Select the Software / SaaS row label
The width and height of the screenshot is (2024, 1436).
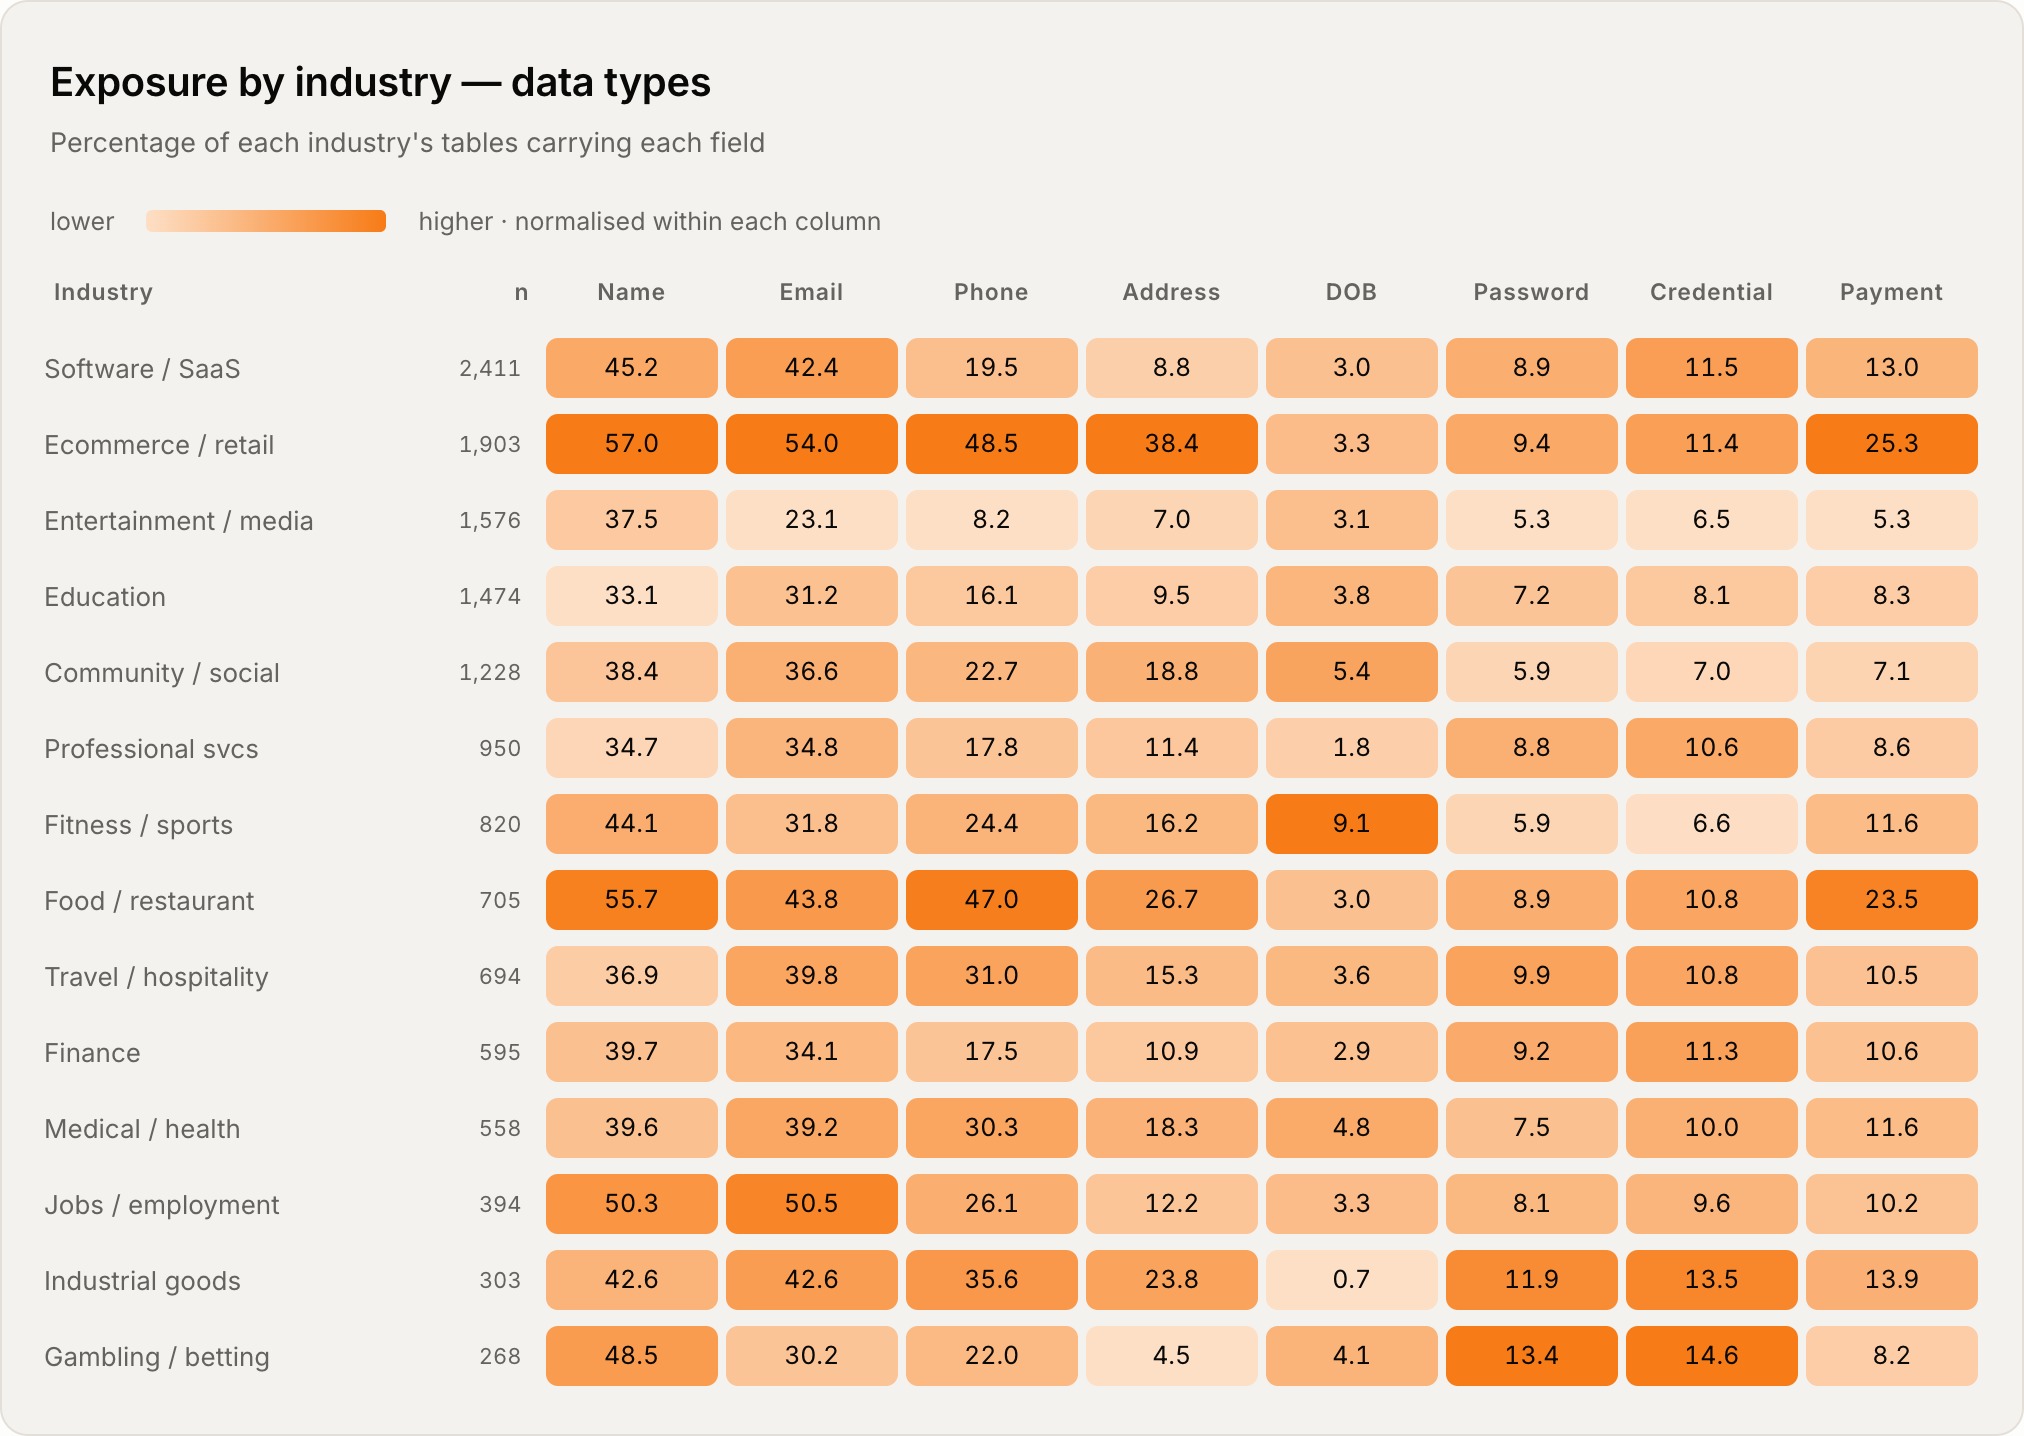tap(142, 369)
